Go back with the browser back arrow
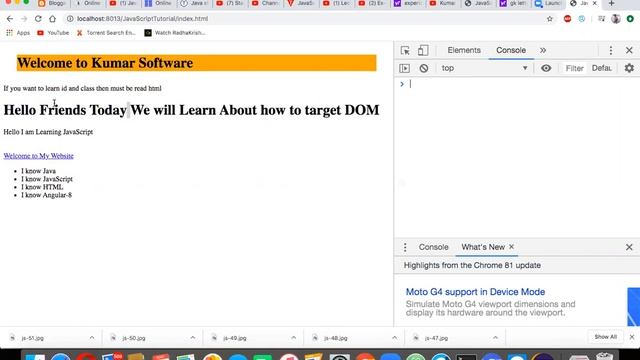The image size is (640, 360). (10, 19)
